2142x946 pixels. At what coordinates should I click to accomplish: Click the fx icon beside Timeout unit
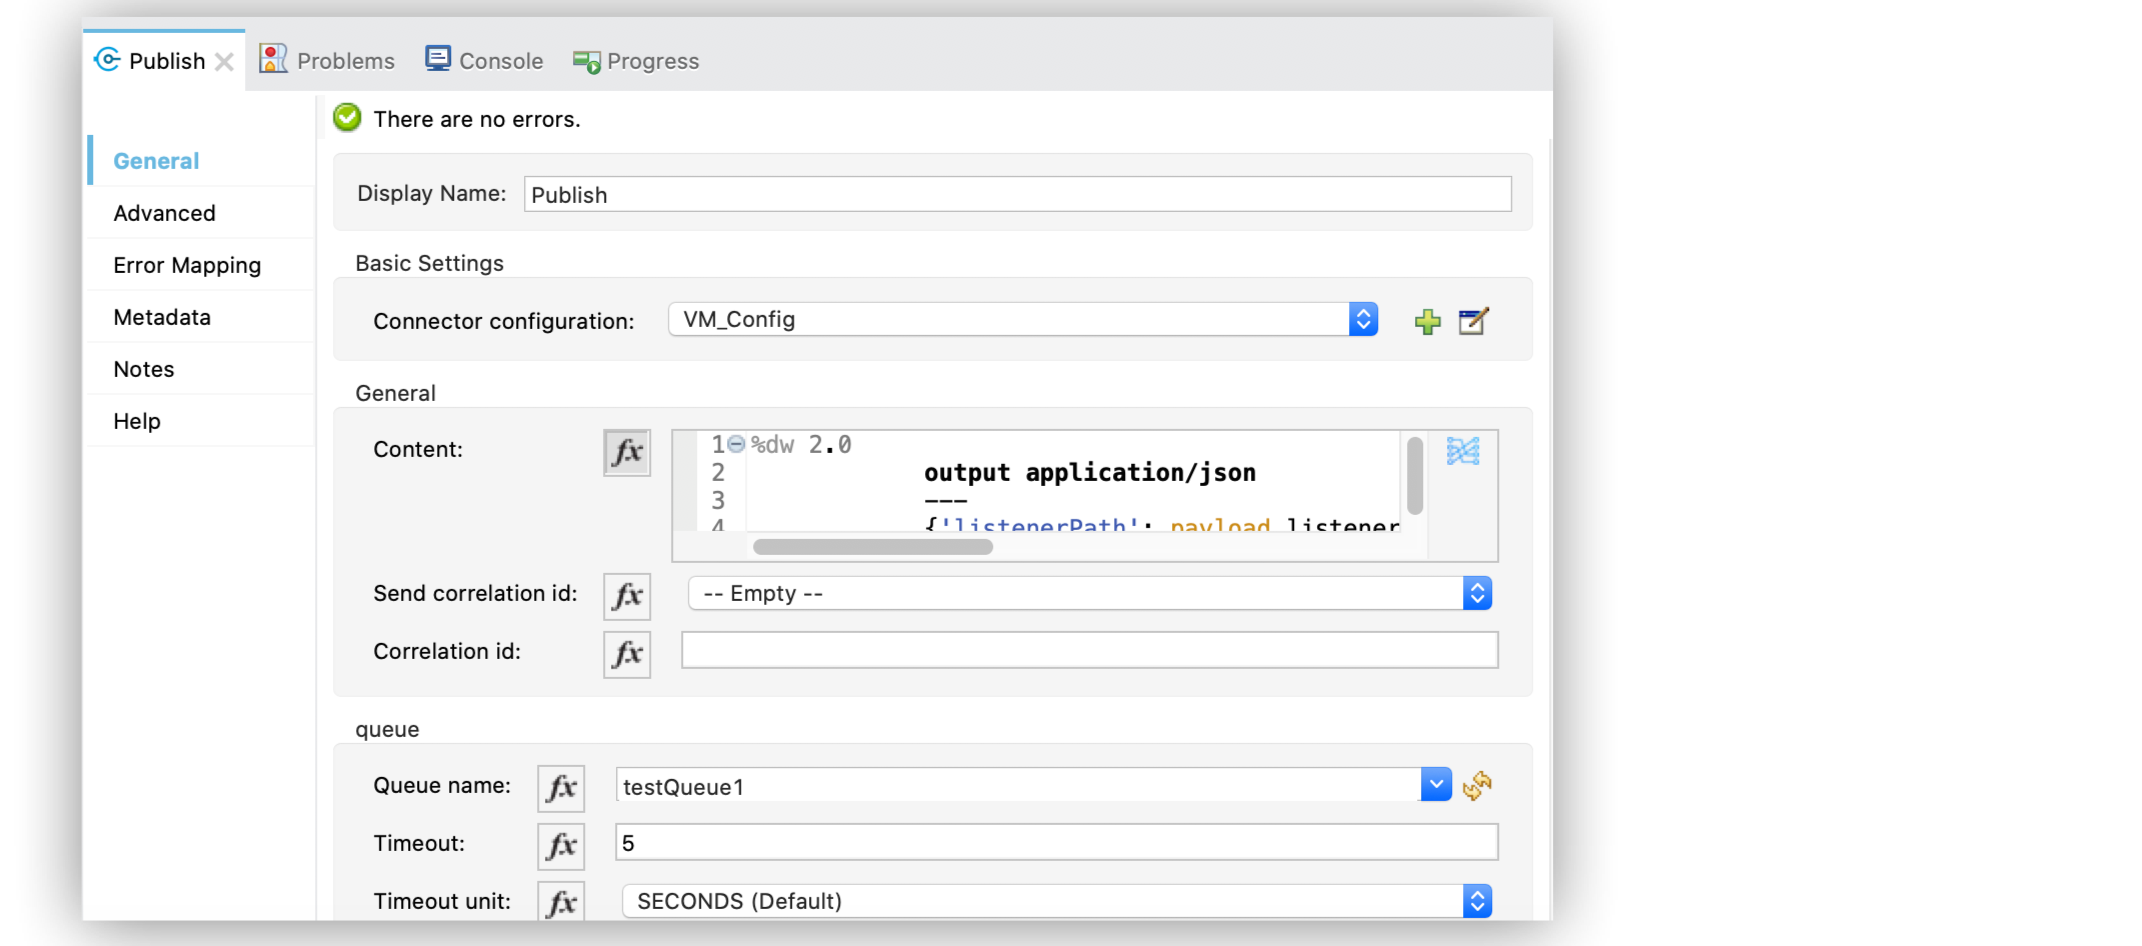[560, 901]
